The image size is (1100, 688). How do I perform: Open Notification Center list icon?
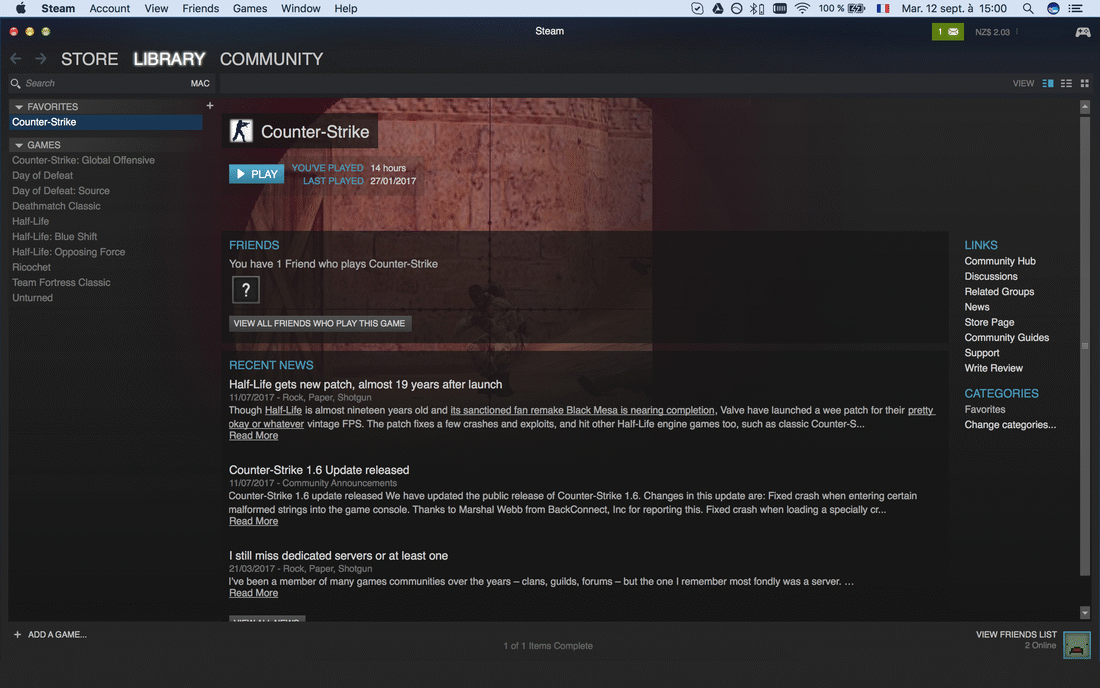pyautogui.click(x=1075, y=8)
